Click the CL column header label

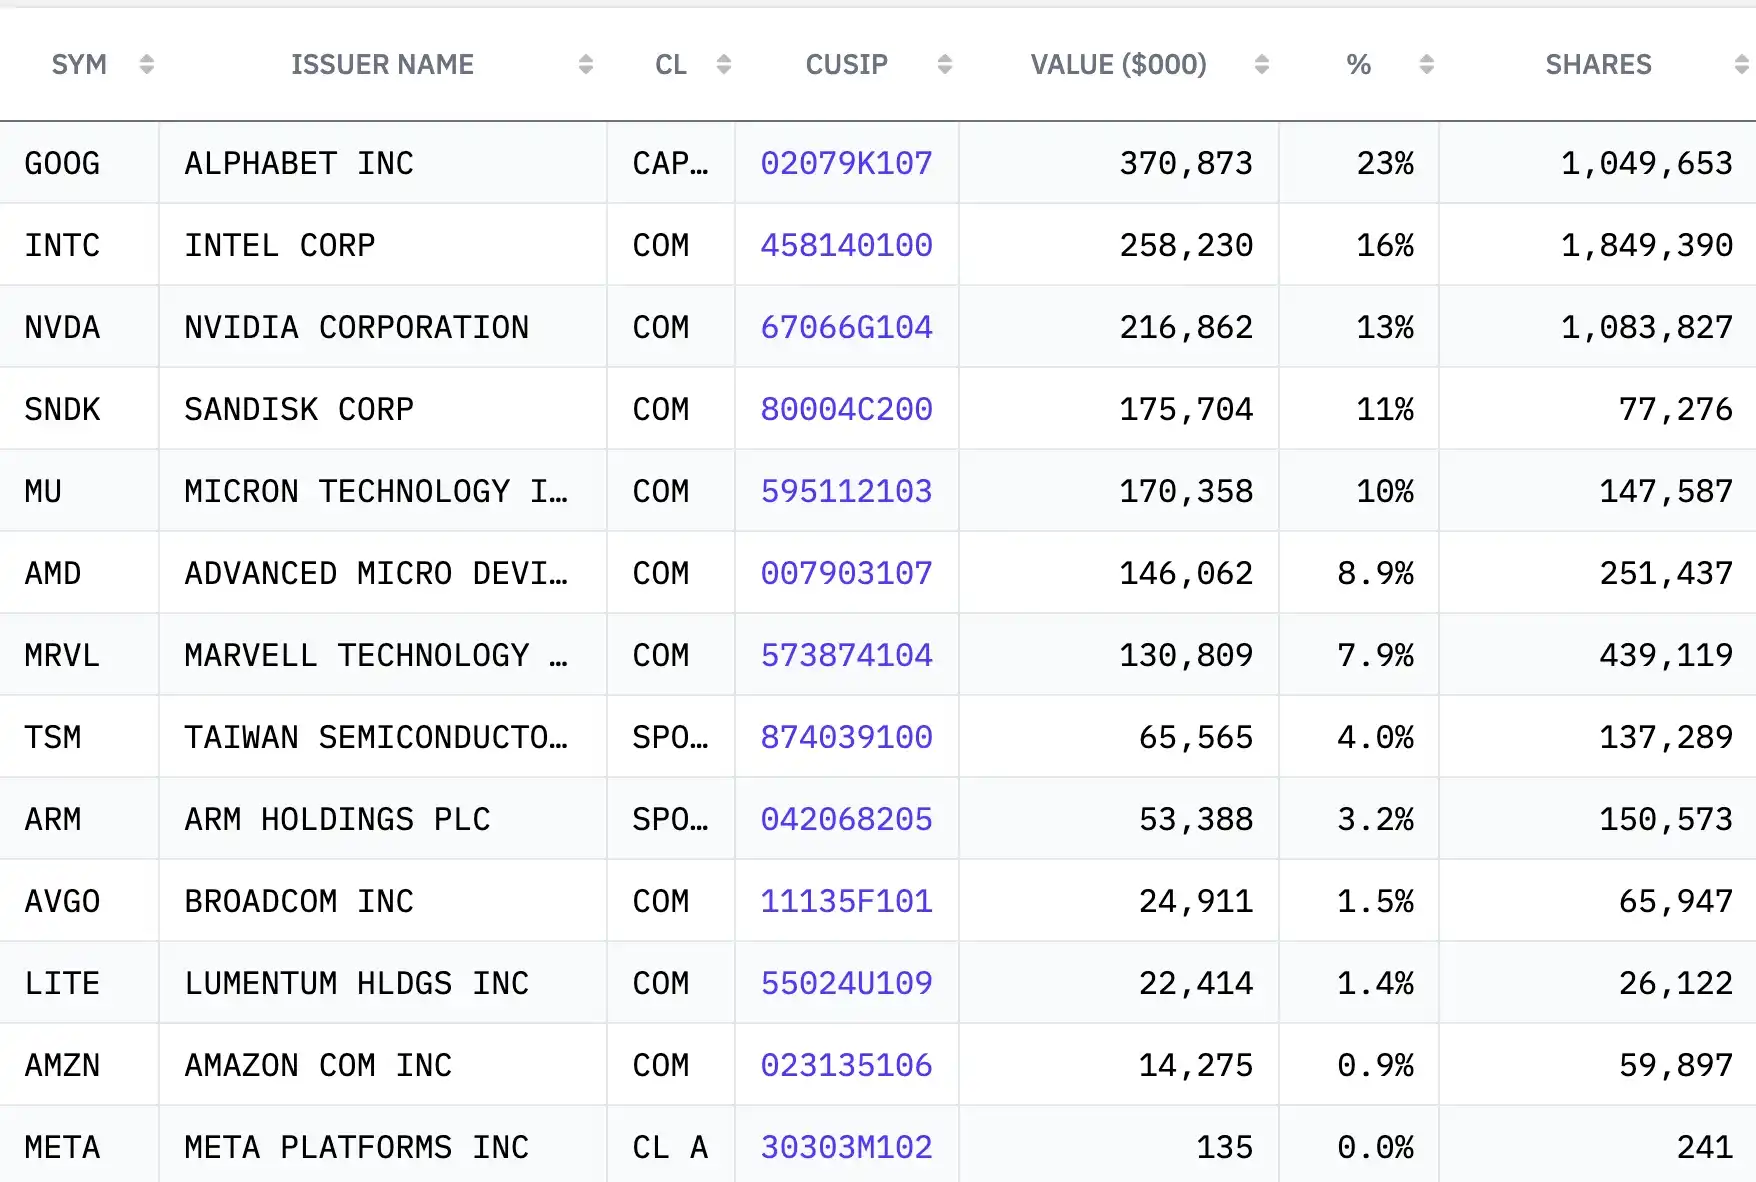(671, 65)
